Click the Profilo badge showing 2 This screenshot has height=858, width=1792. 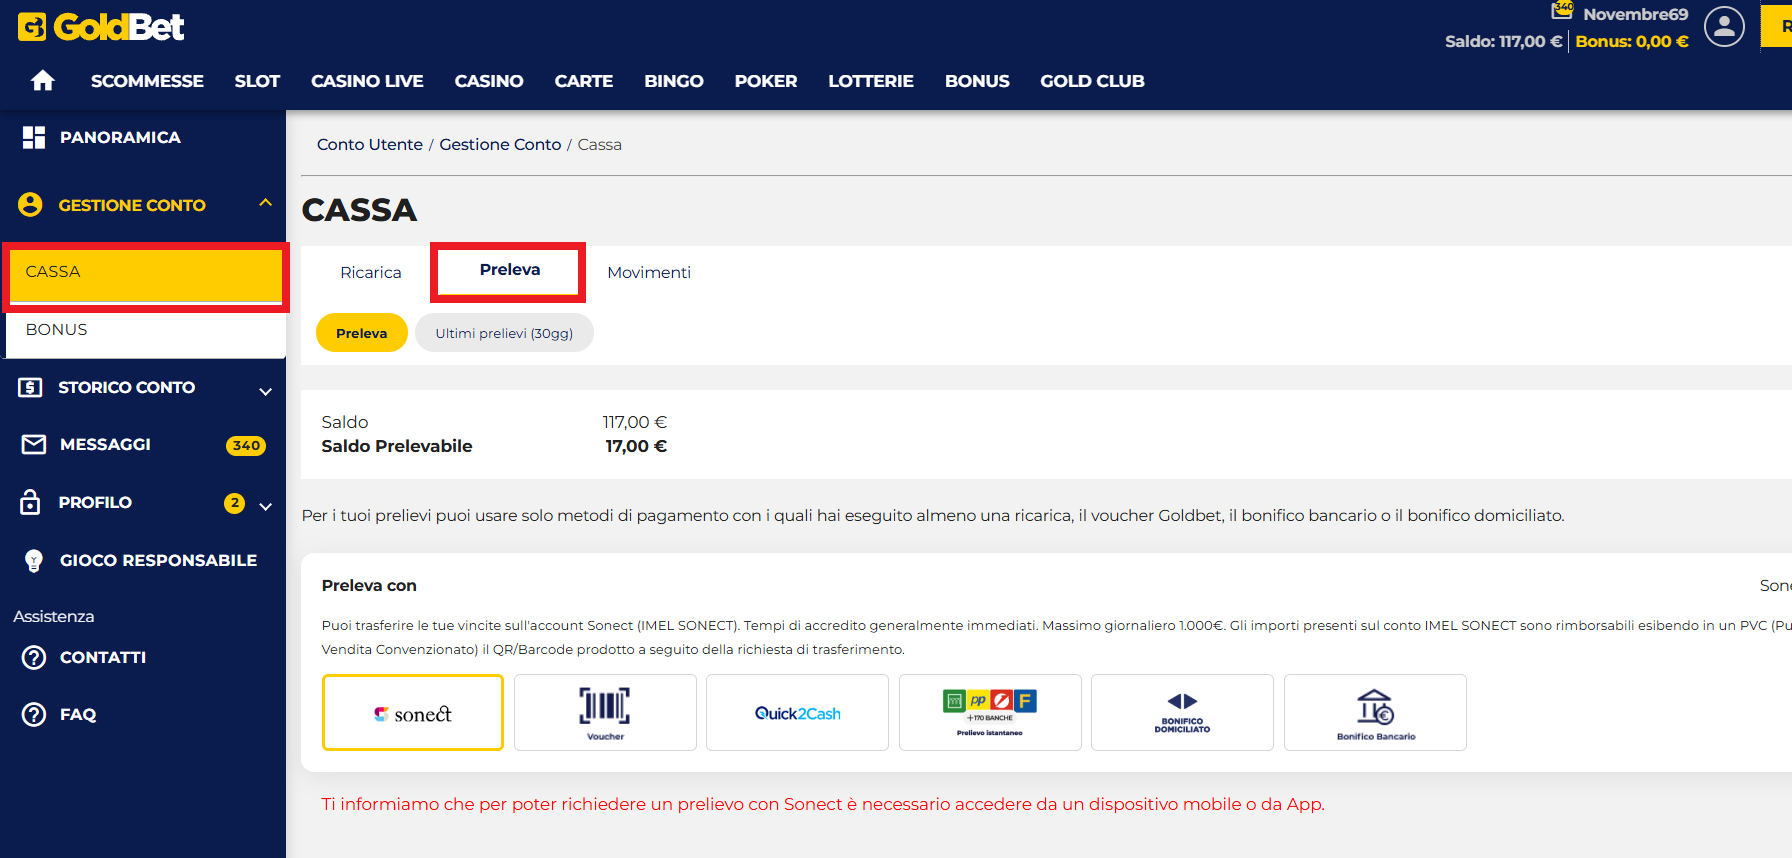(x=235, y=503)
